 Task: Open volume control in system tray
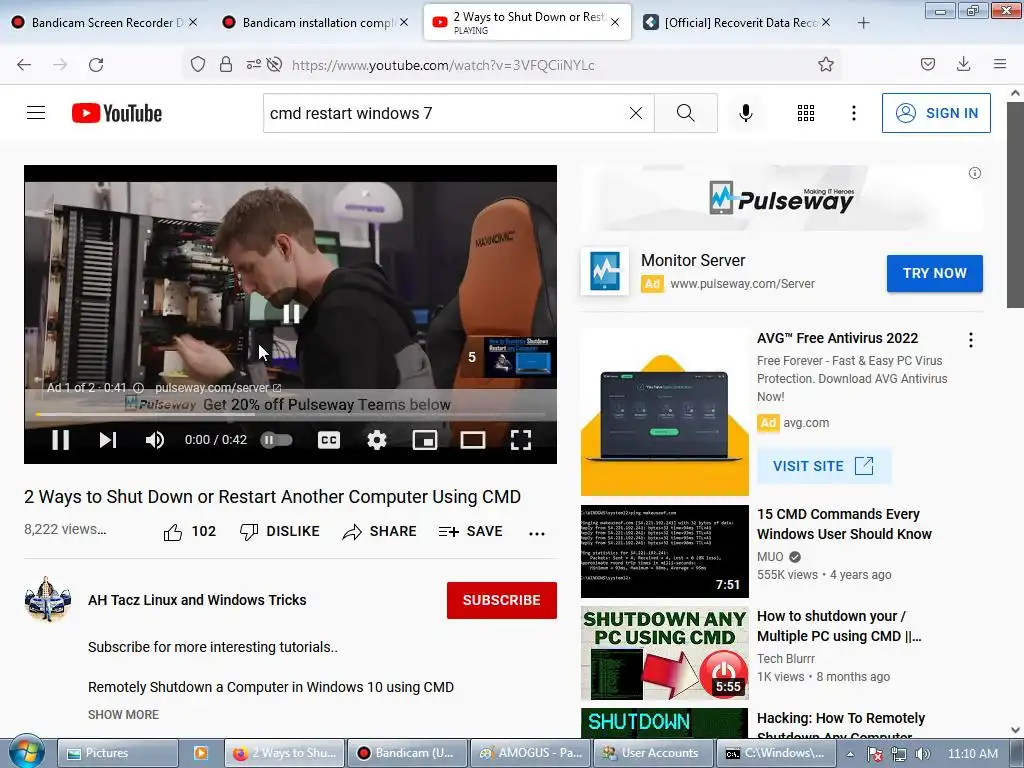click(923, 754)
